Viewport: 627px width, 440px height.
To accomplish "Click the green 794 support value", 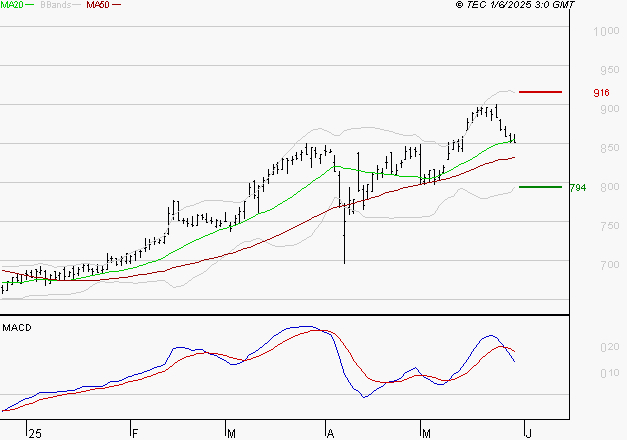I will coord(578,188).
